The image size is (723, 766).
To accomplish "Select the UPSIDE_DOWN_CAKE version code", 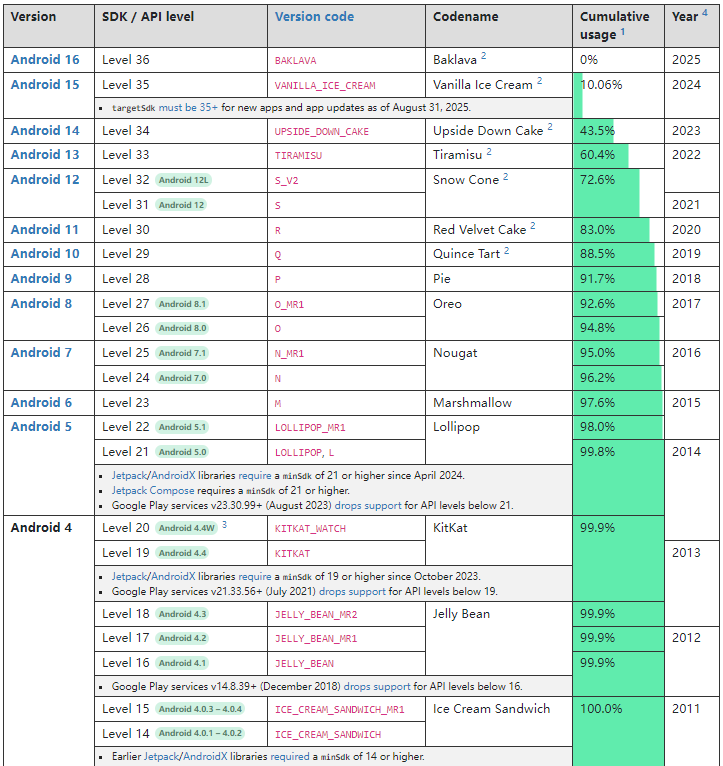I will click(x=321, y=131).
